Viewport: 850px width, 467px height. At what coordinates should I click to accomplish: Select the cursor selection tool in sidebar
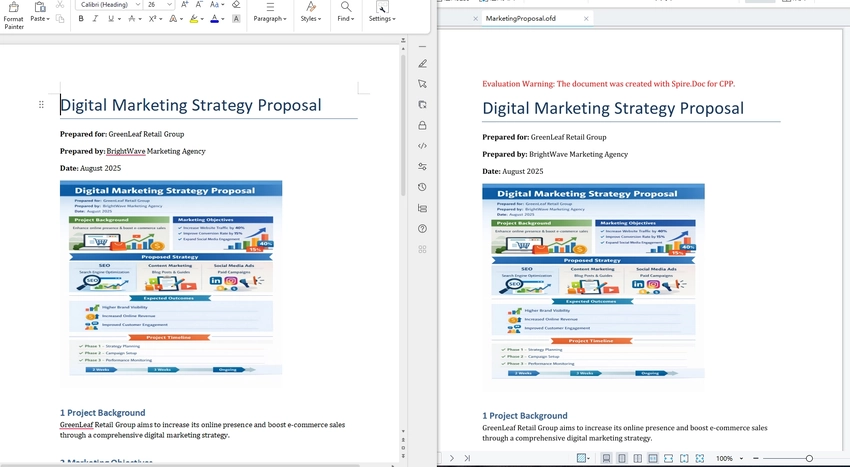pos(422,84)
